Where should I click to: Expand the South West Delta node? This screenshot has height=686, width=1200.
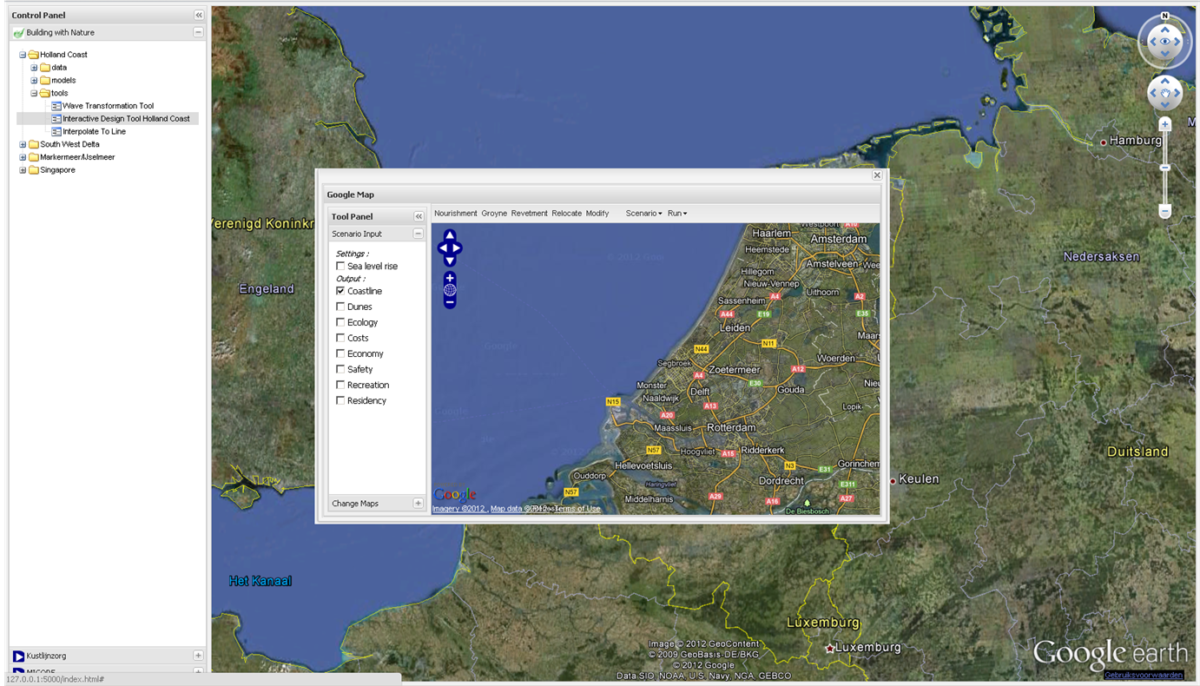click(x=22, y=144)
